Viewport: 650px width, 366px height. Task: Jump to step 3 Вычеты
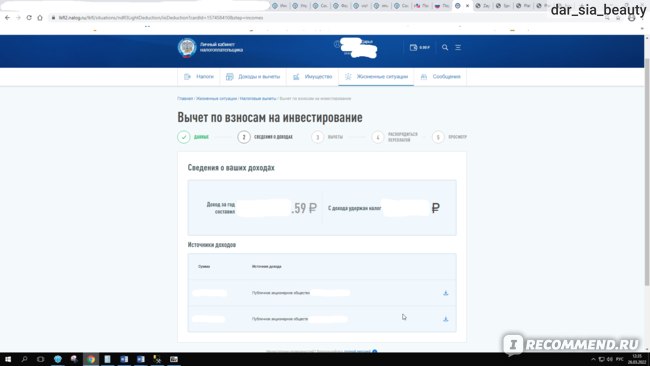pos(327,137)
